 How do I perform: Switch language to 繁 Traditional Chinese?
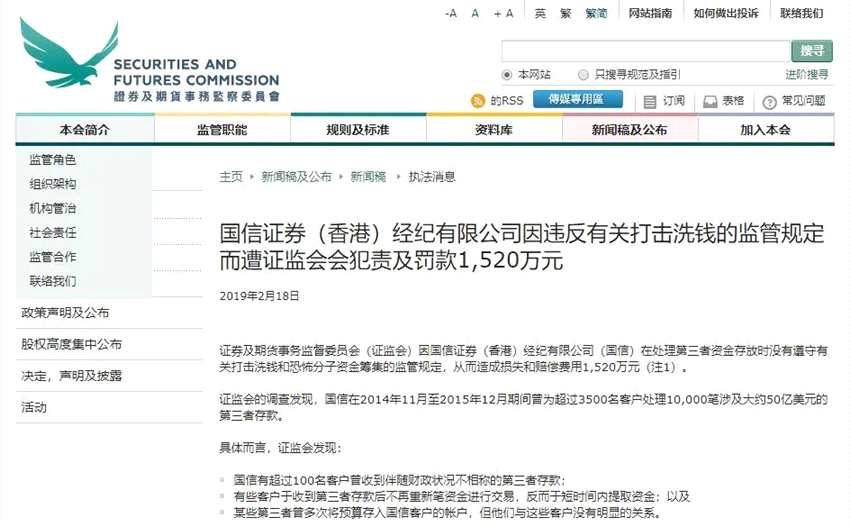tap(566, 14)
